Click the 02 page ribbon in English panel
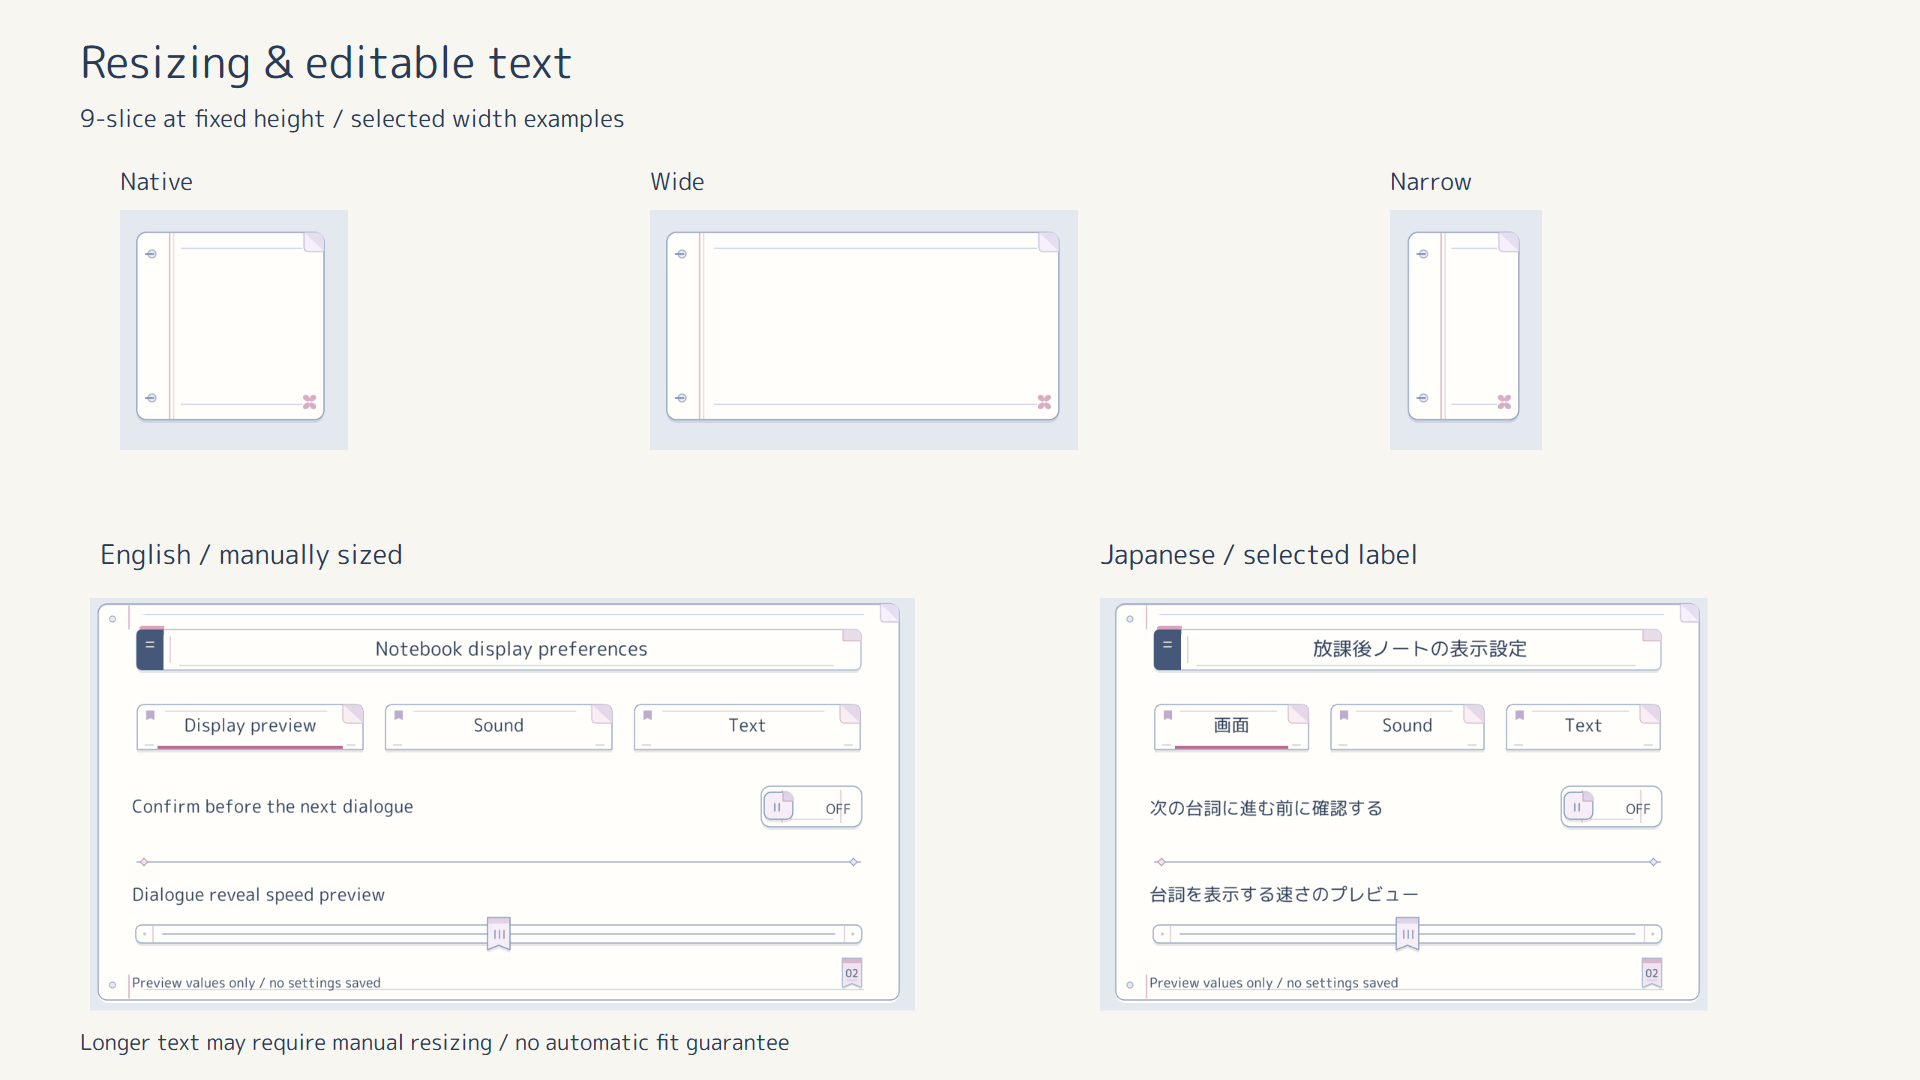Screen dimensions: 1920x1080 [x=852, y=973]
